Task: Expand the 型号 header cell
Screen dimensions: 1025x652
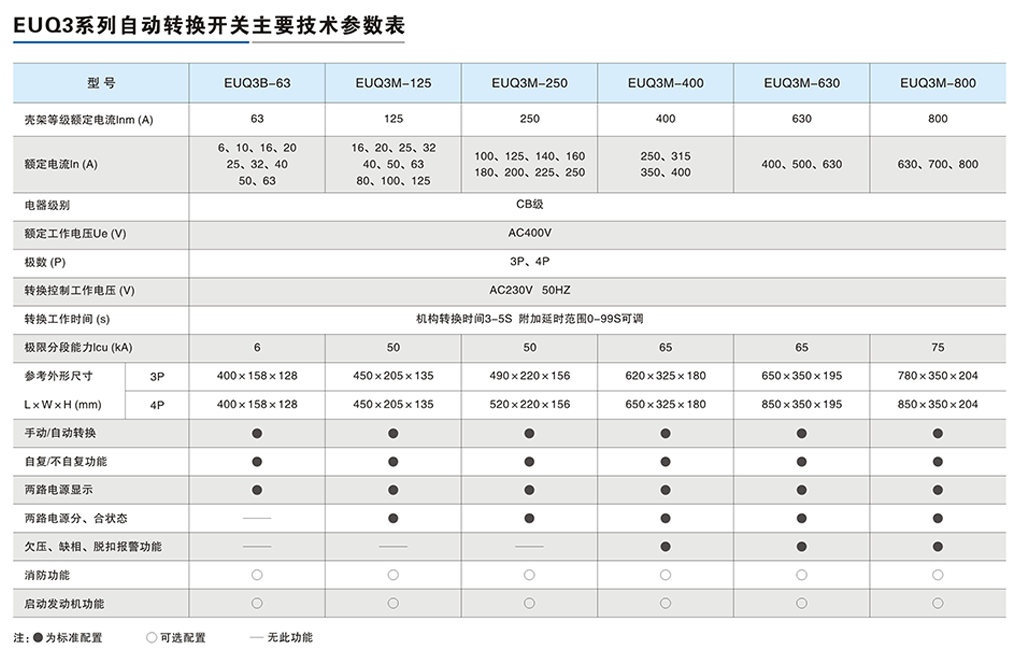Action: click(x=100, y=83)
